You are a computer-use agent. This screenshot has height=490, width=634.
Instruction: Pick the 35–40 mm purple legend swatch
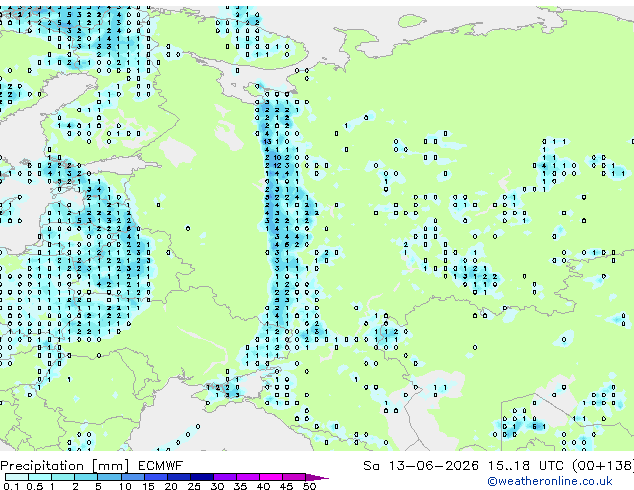pyautogui.click(x=248, y=477)
